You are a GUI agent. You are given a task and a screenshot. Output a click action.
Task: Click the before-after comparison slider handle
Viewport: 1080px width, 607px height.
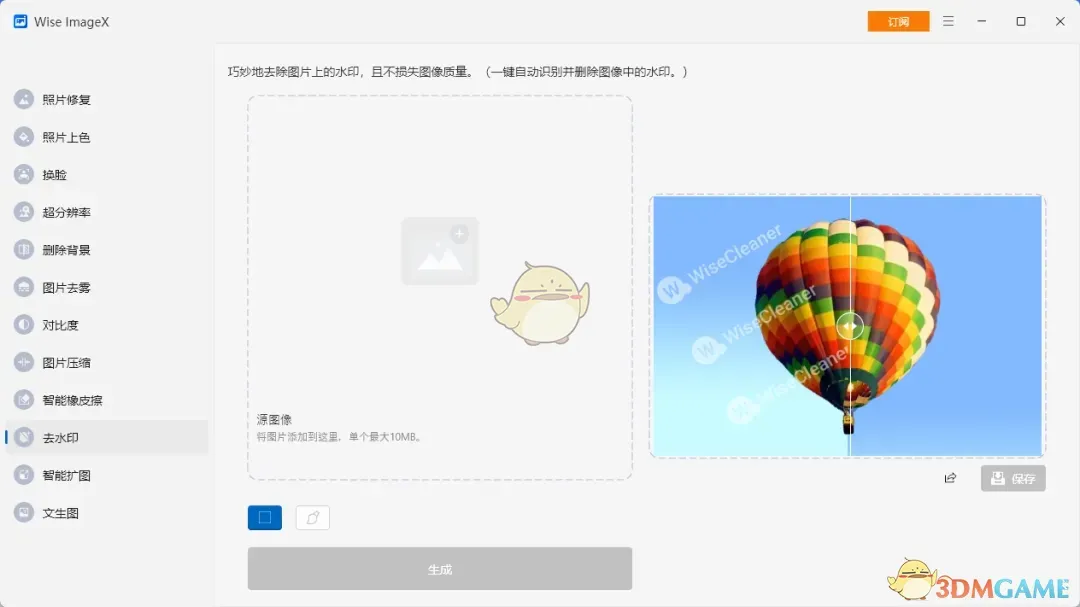click(850, 326)
